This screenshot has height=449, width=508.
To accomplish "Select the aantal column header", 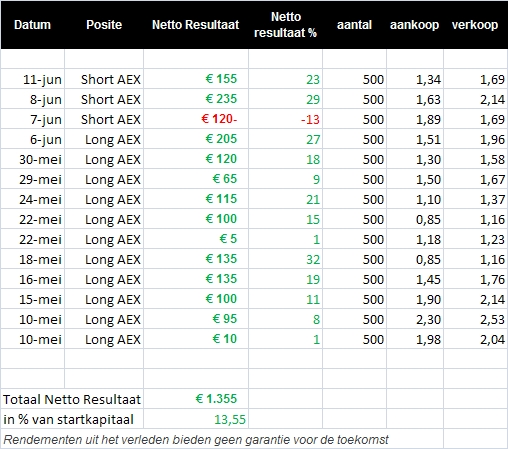I will pyautogui.click(x=354, y=25).
